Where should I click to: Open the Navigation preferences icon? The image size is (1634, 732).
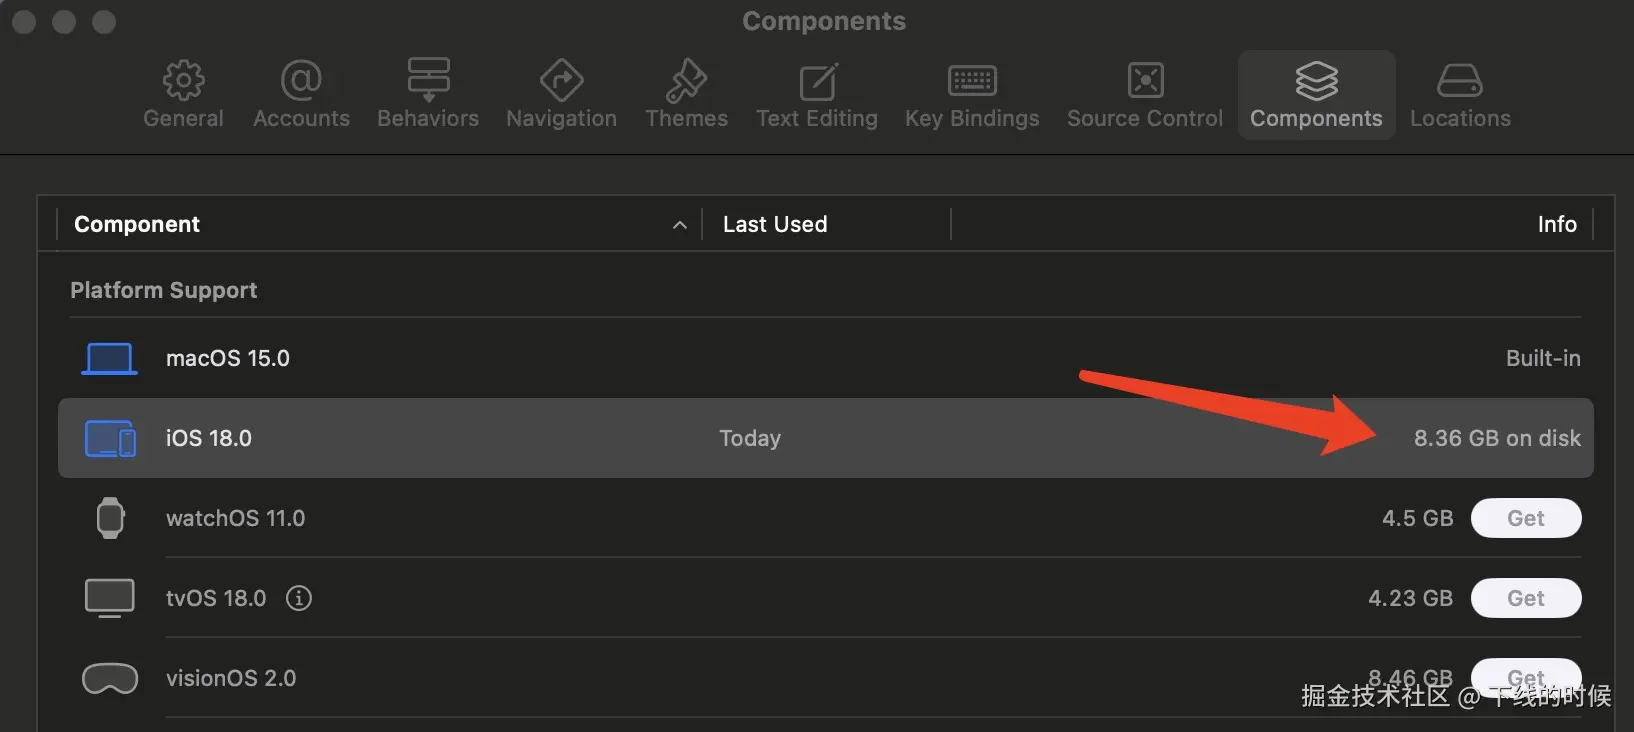pyautogui.click(x=561, y=80)
